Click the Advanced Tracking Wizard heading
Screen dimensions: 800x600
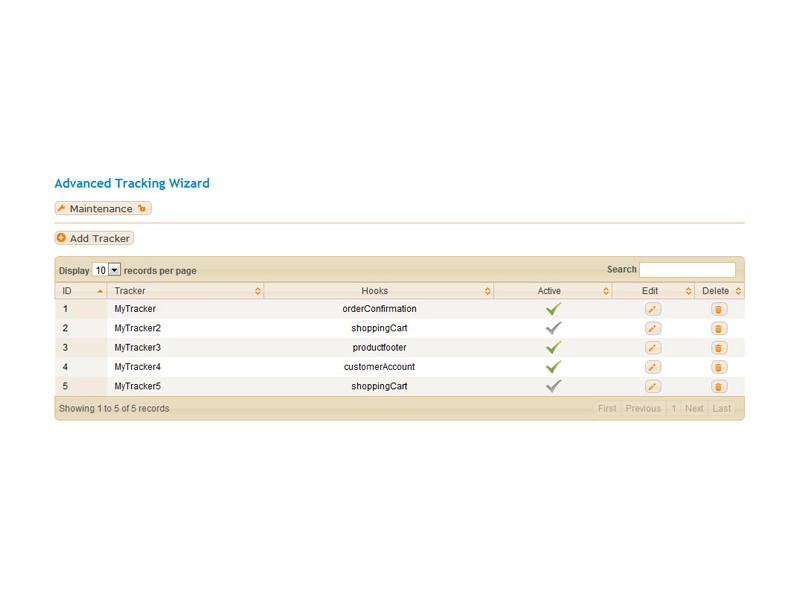coord(132,183)
